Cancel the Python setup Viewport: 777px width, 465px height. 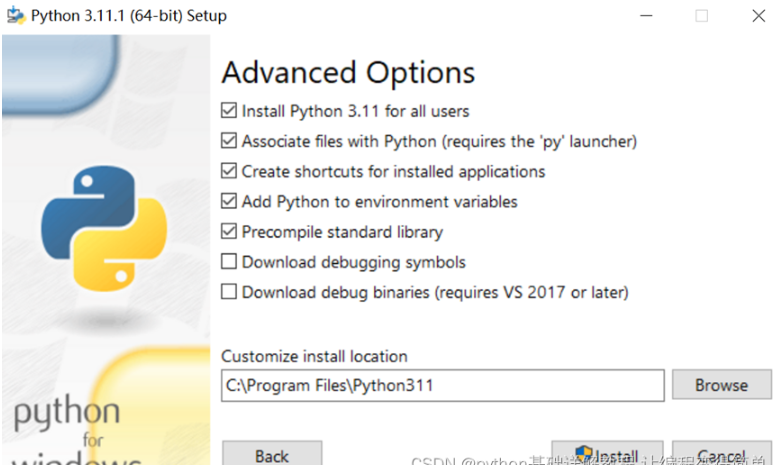(x=722, y=453)
